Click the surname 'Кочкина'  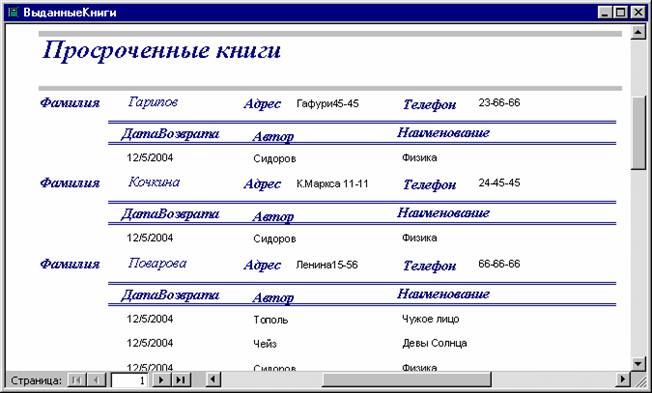[154, 182]
